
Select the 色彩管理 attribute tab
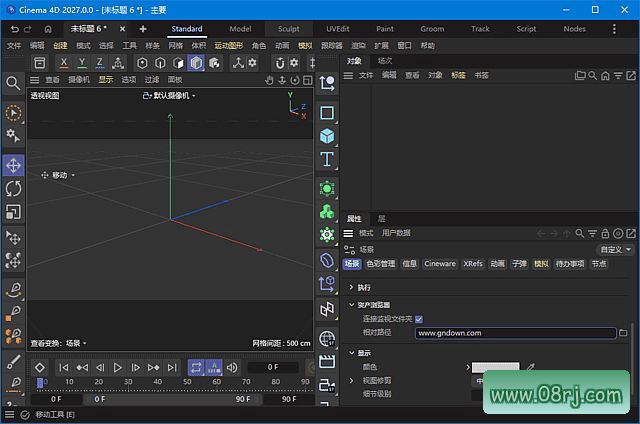pyautogui.click(x=380, y=264)
